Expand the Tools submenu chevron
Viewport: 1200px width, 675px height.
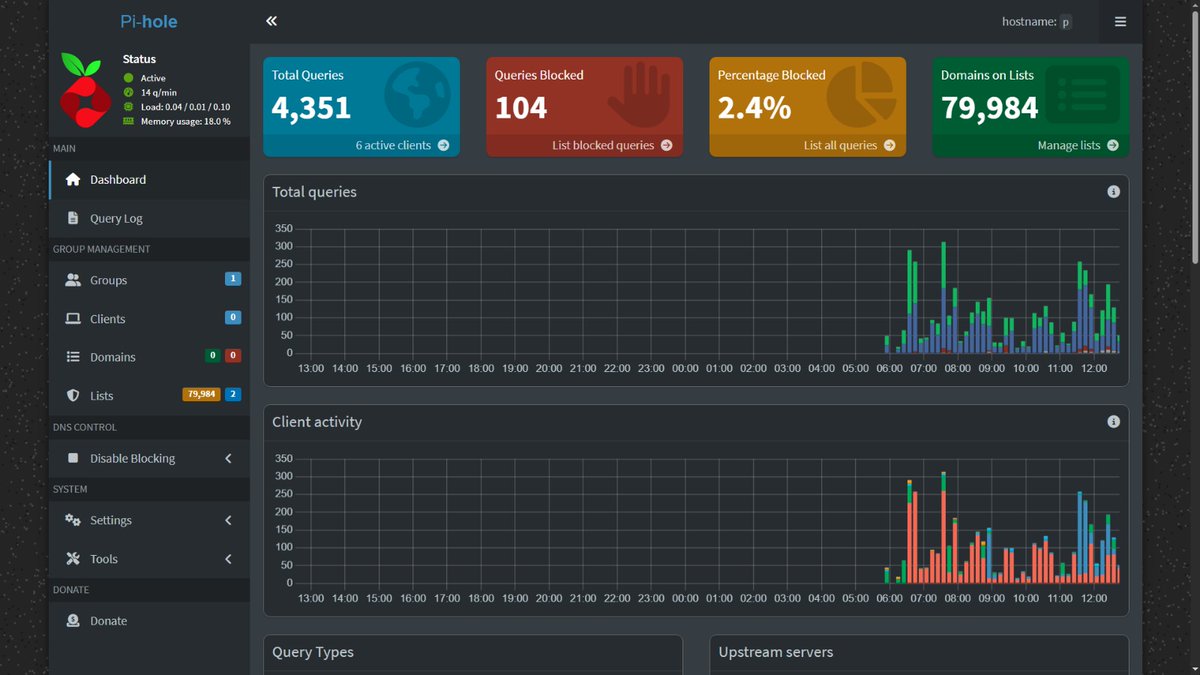point(228,559)
